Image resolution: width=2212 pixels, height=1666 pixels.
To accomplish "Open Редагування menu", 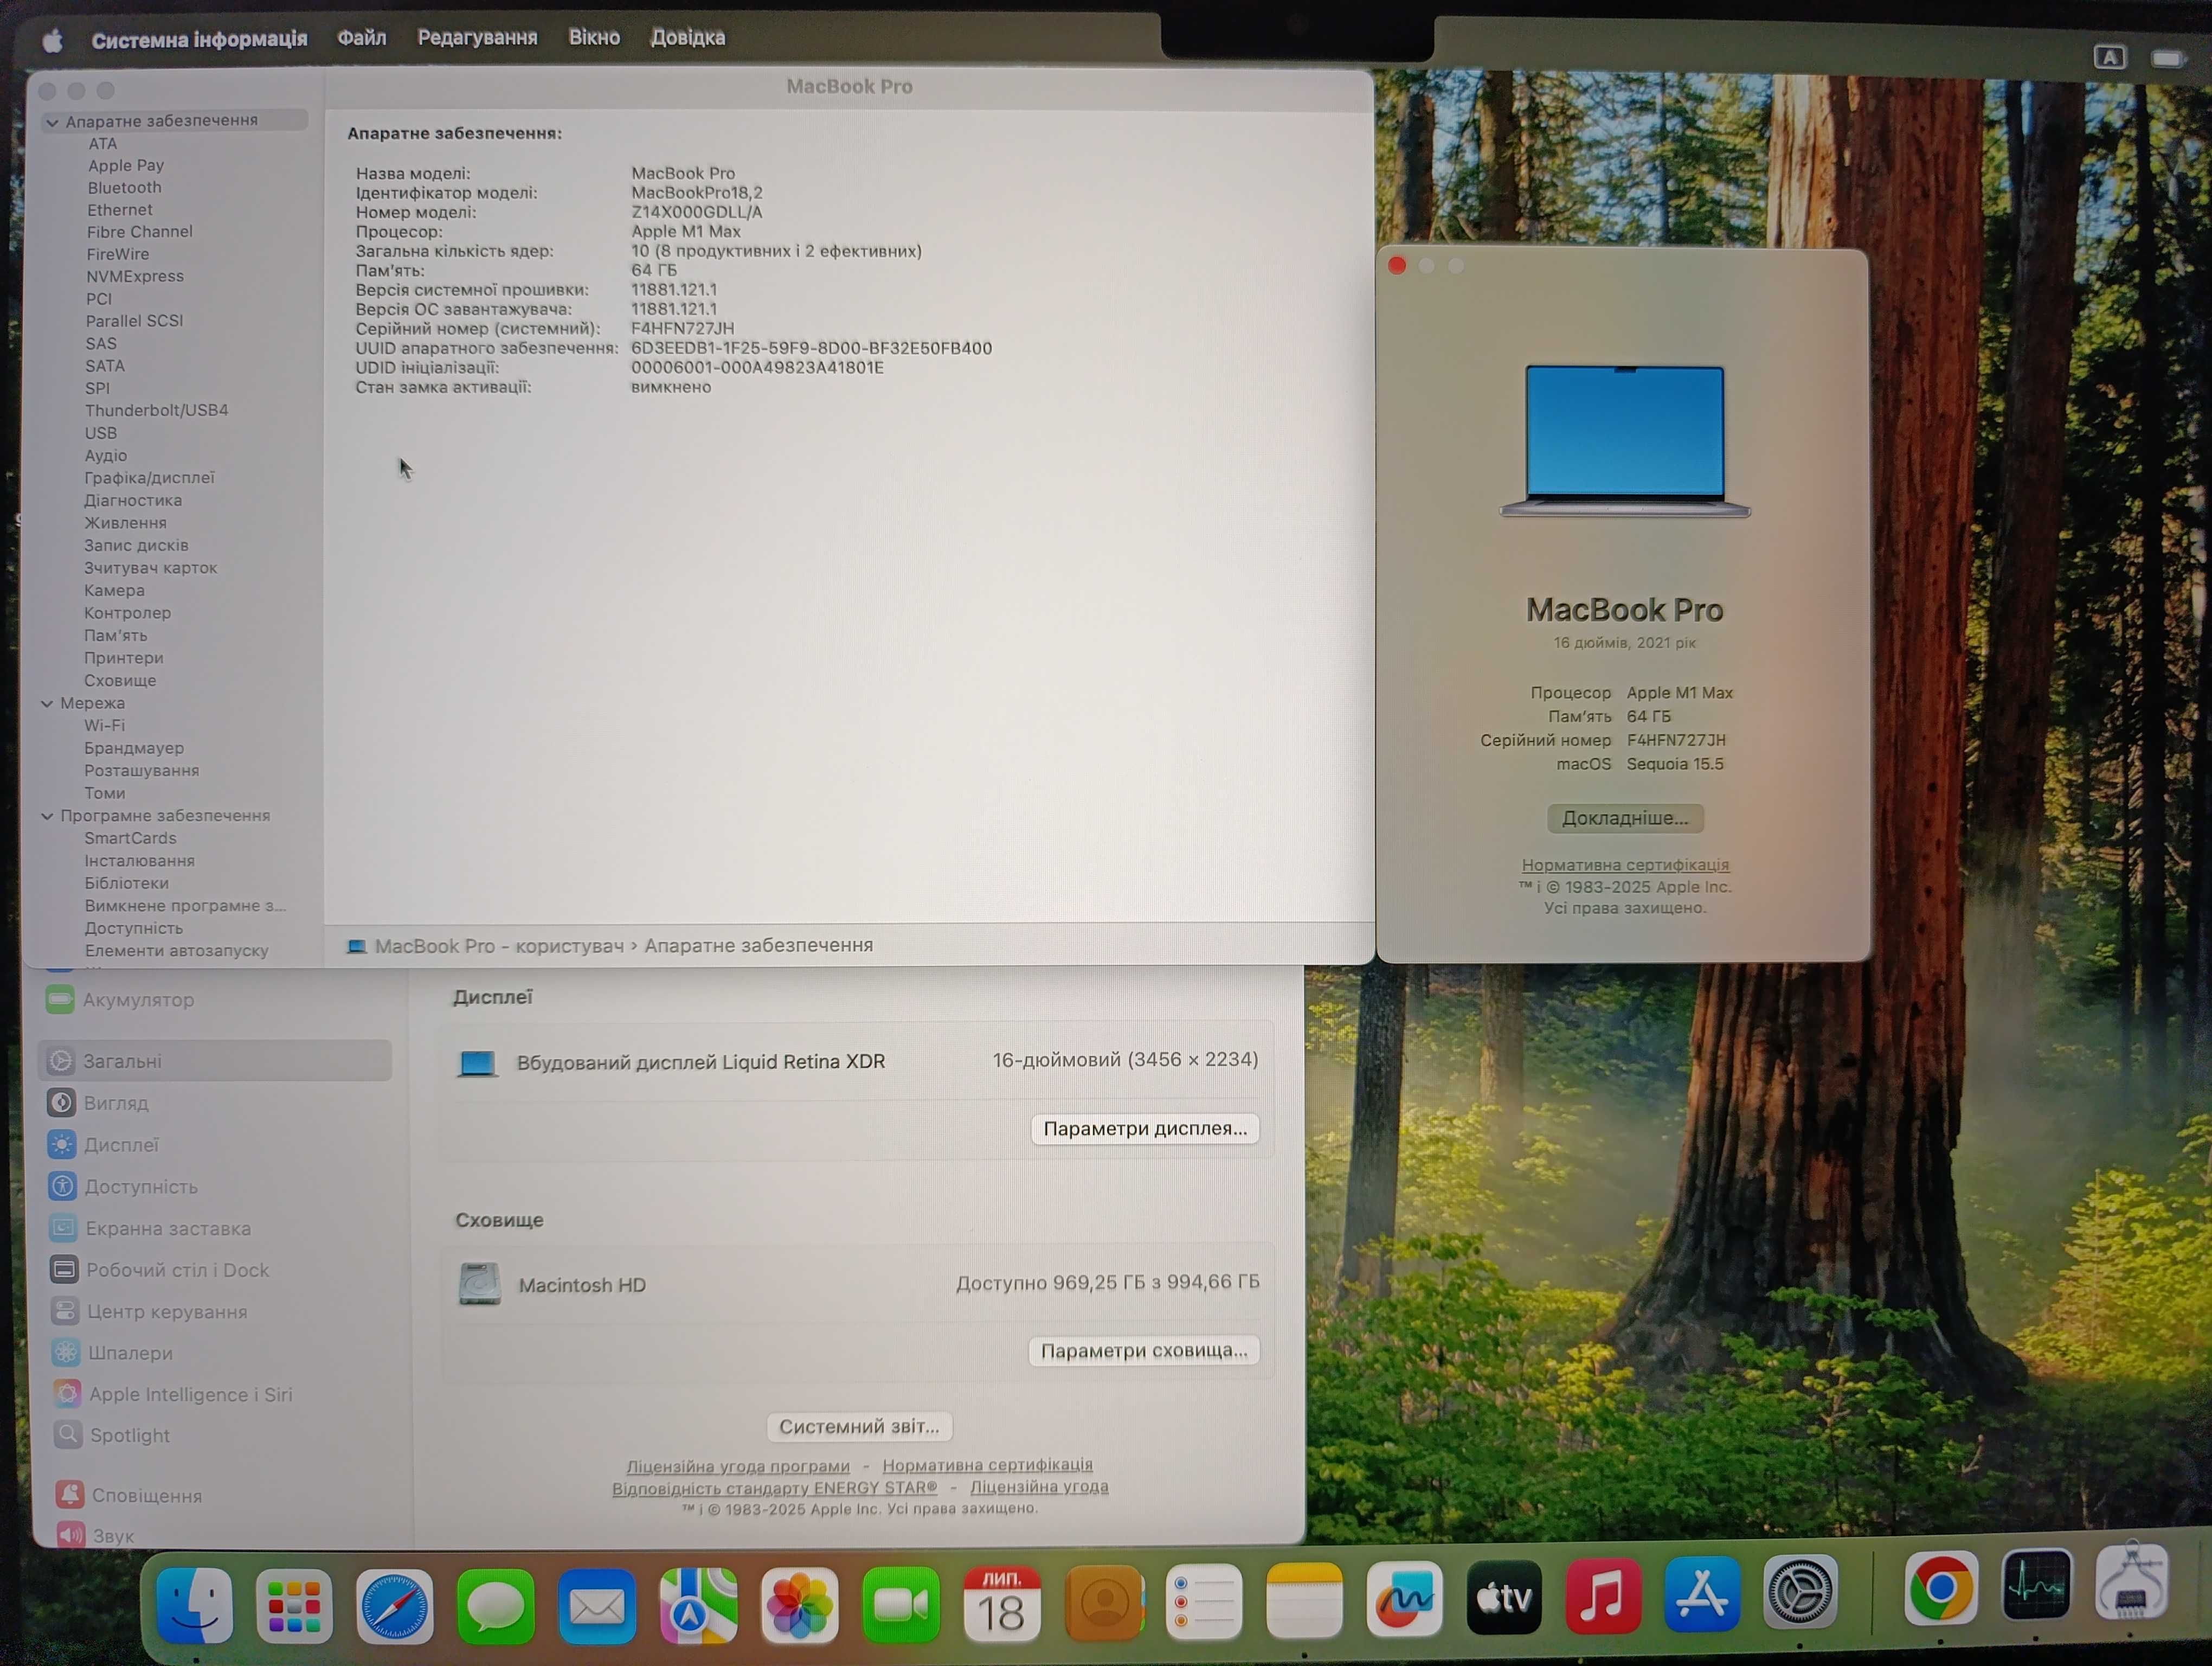I will [x=477, y=38].
